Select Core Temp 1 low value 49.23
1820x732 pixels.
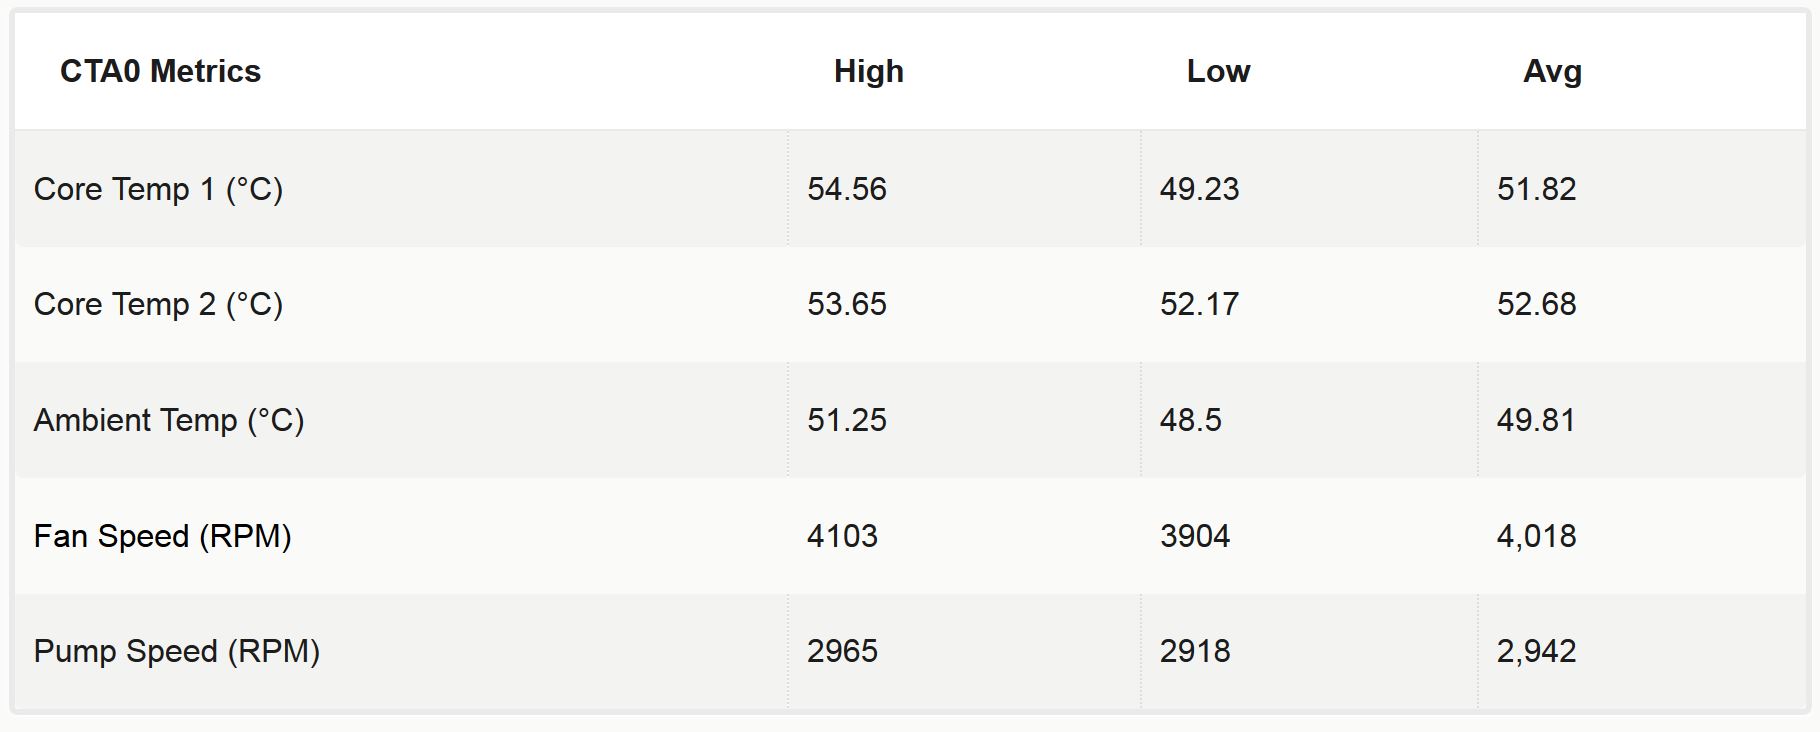pos(1199,189)
